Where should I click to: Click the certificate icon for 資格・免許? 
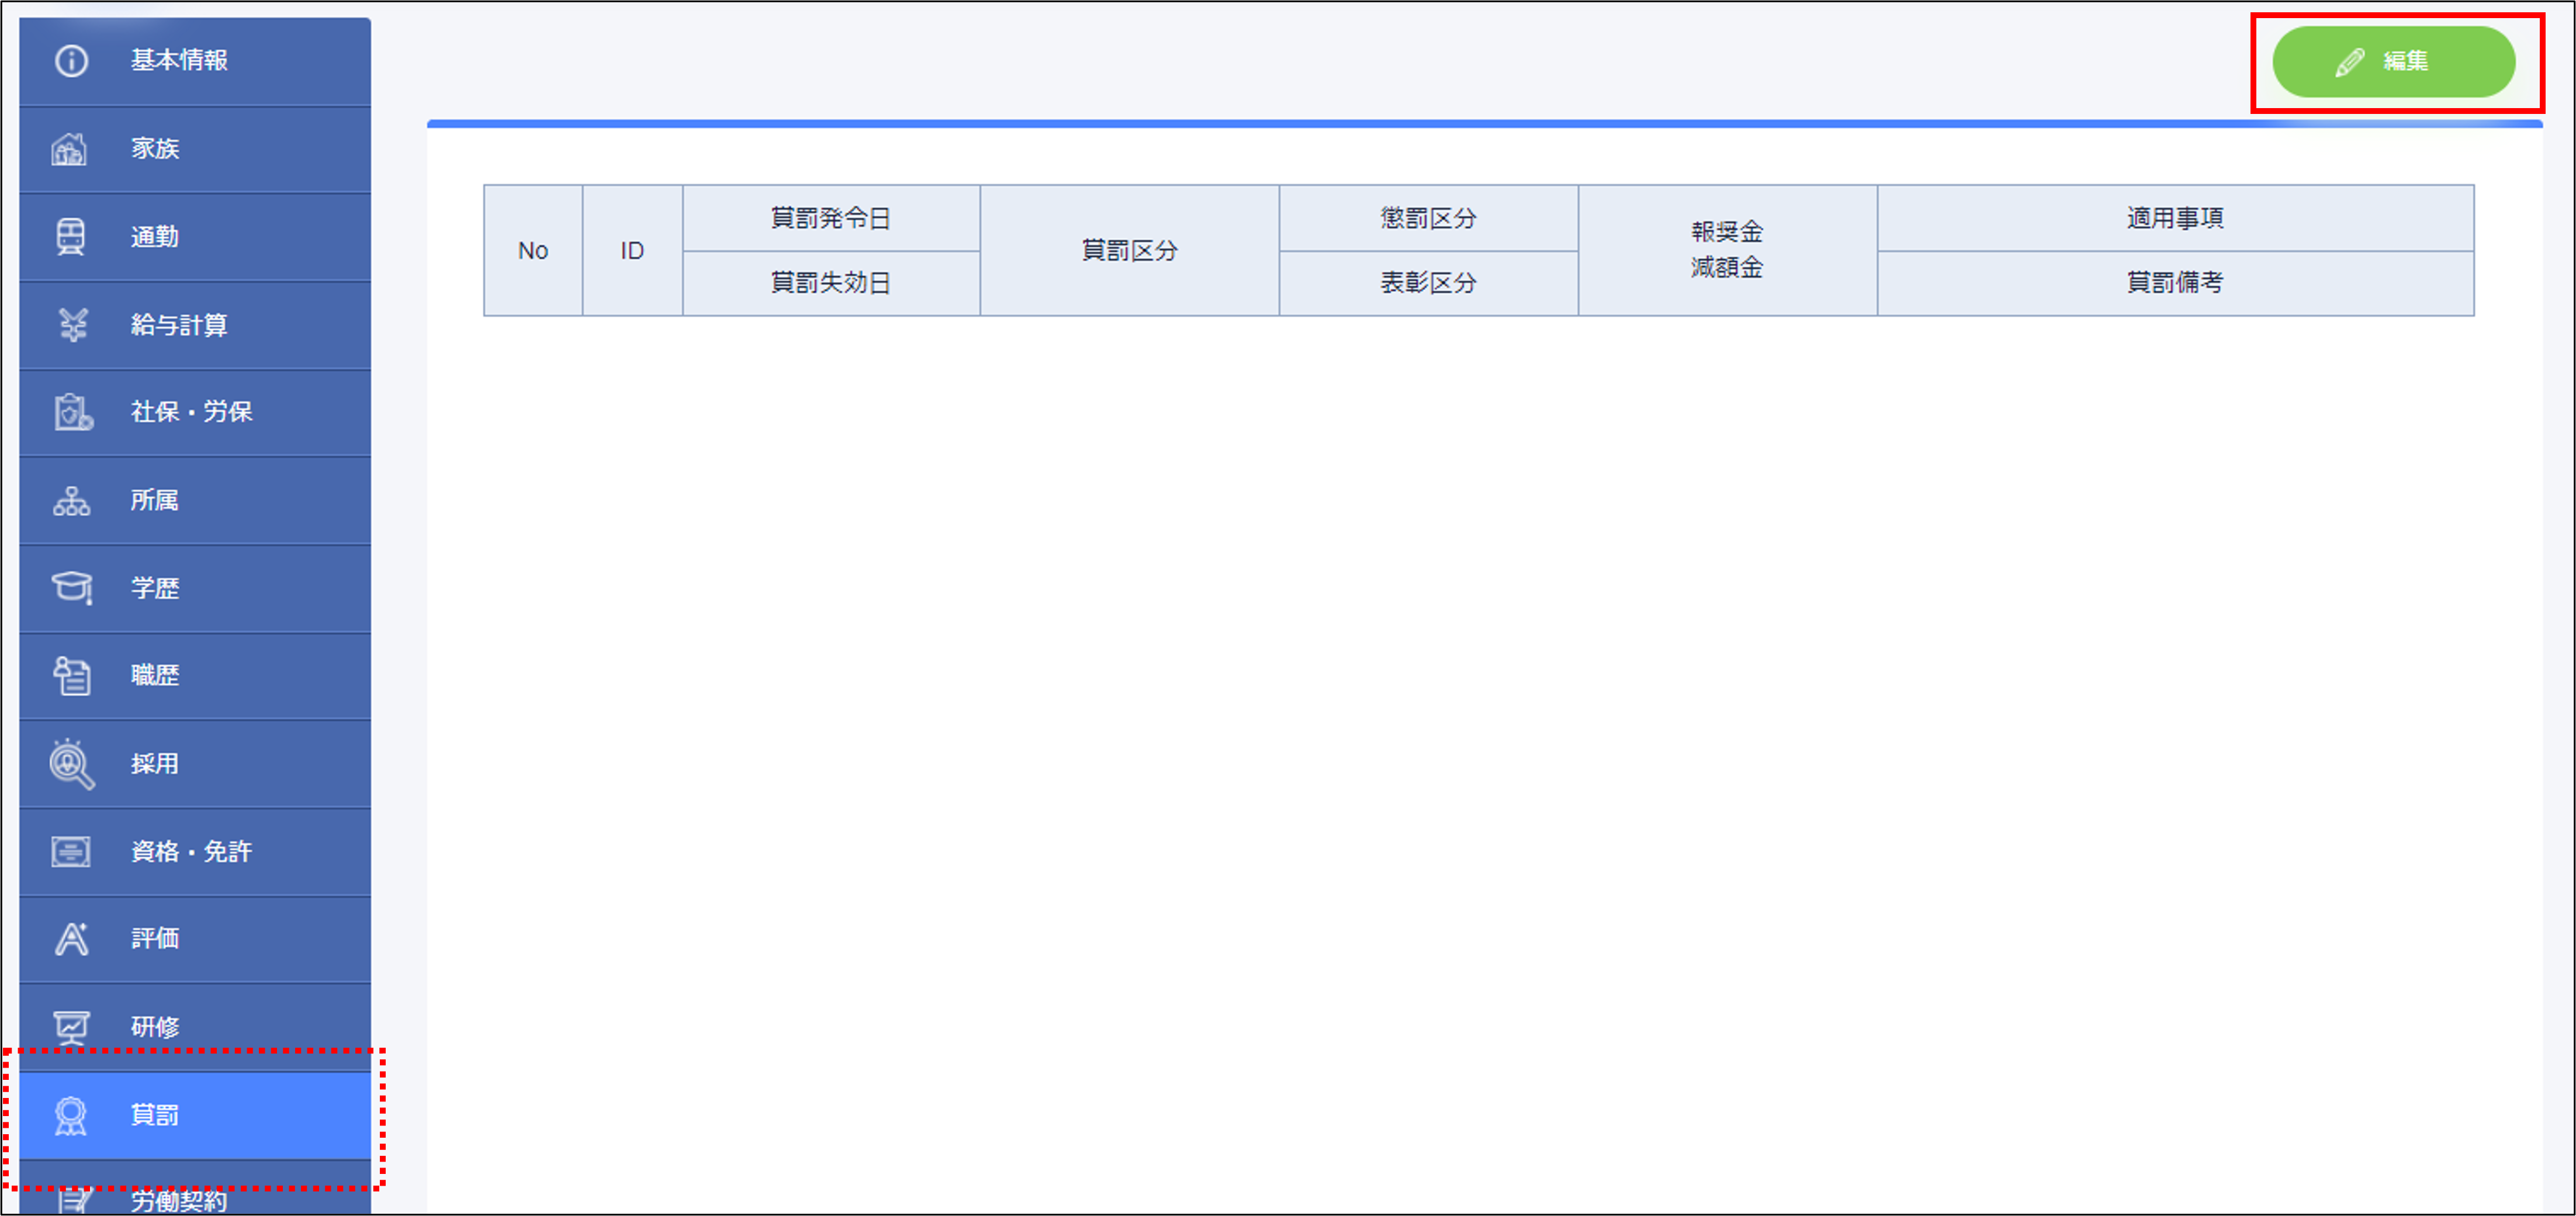pos(71,852)
